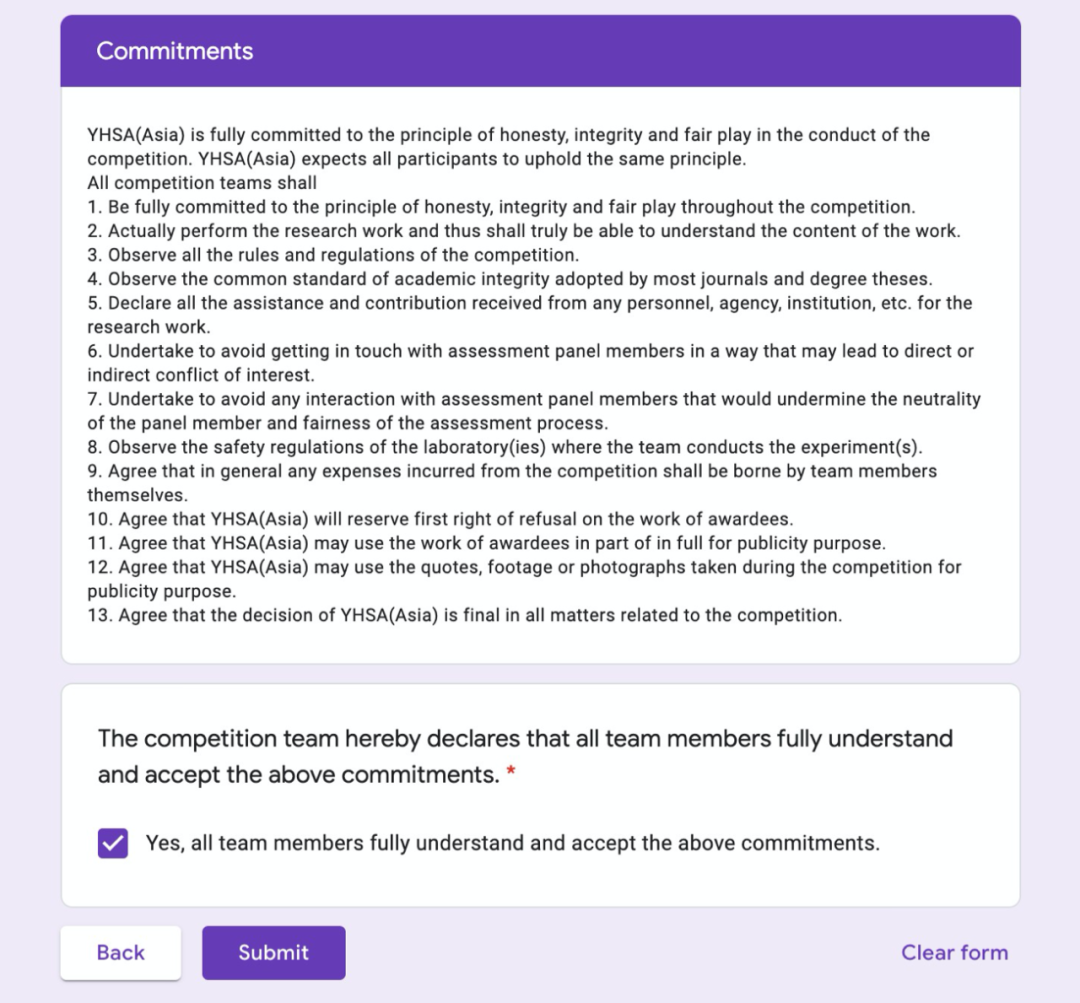
Task: Click commitment 3 about rules and regulations
Action: tap(333, 255)
